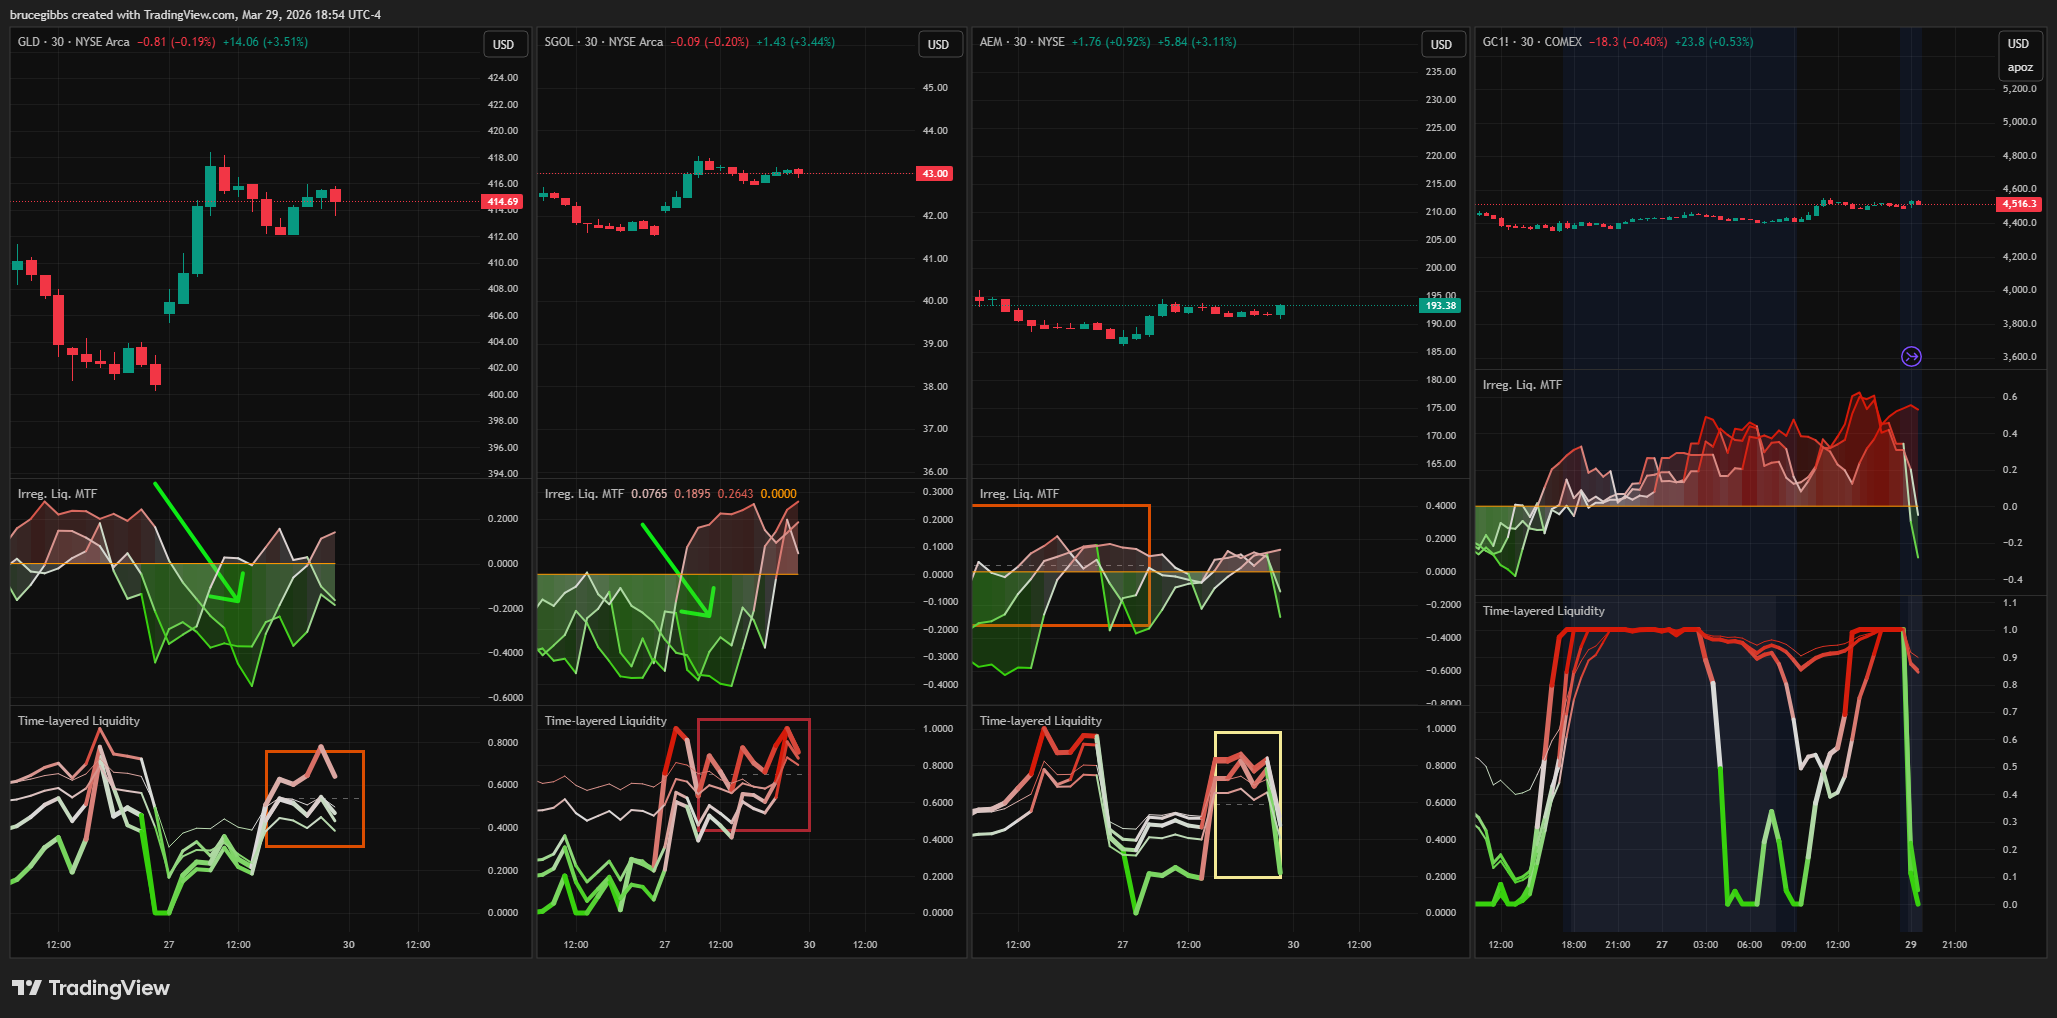Open the USD currency dropdown on SGOL chart

coord(938,45)
